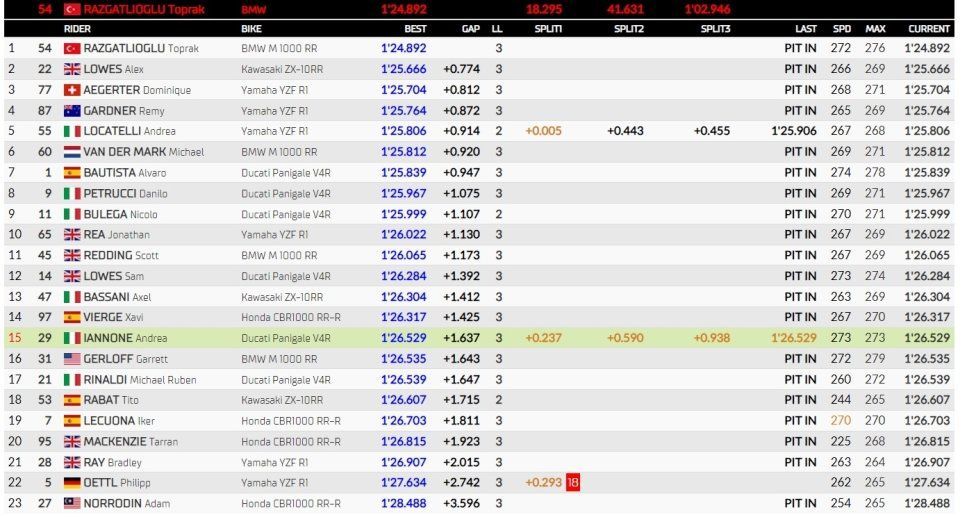This screenshot has width=976, height=517.
Task: Click gap value +0.914
Action: tap(461, 131)
